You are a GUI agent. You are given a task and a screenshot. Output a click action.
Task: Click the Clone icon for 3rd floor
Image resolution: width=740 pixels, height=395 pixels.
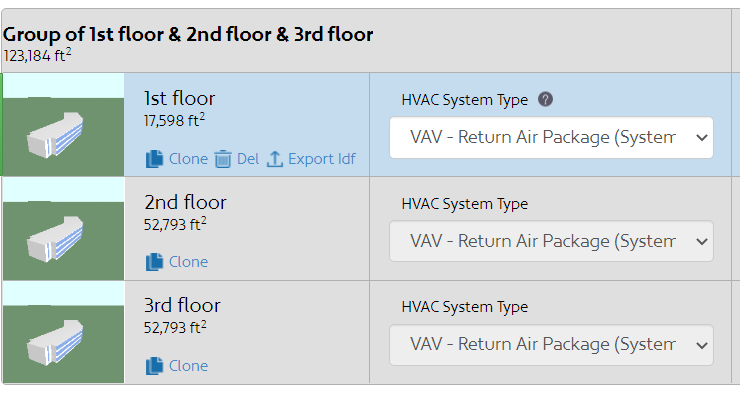coord(154,366)
